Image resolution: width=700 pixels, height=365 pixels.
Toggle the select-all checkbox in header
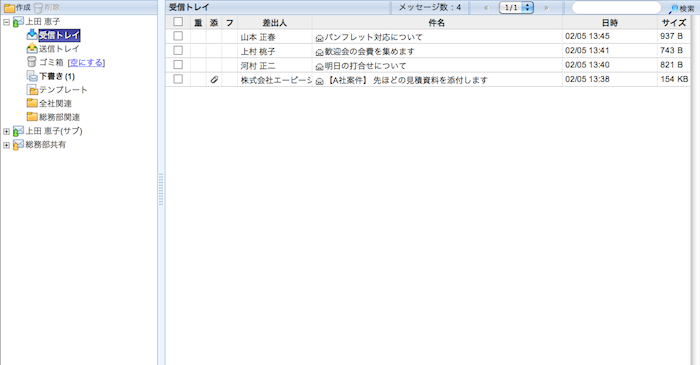[178, 21]
